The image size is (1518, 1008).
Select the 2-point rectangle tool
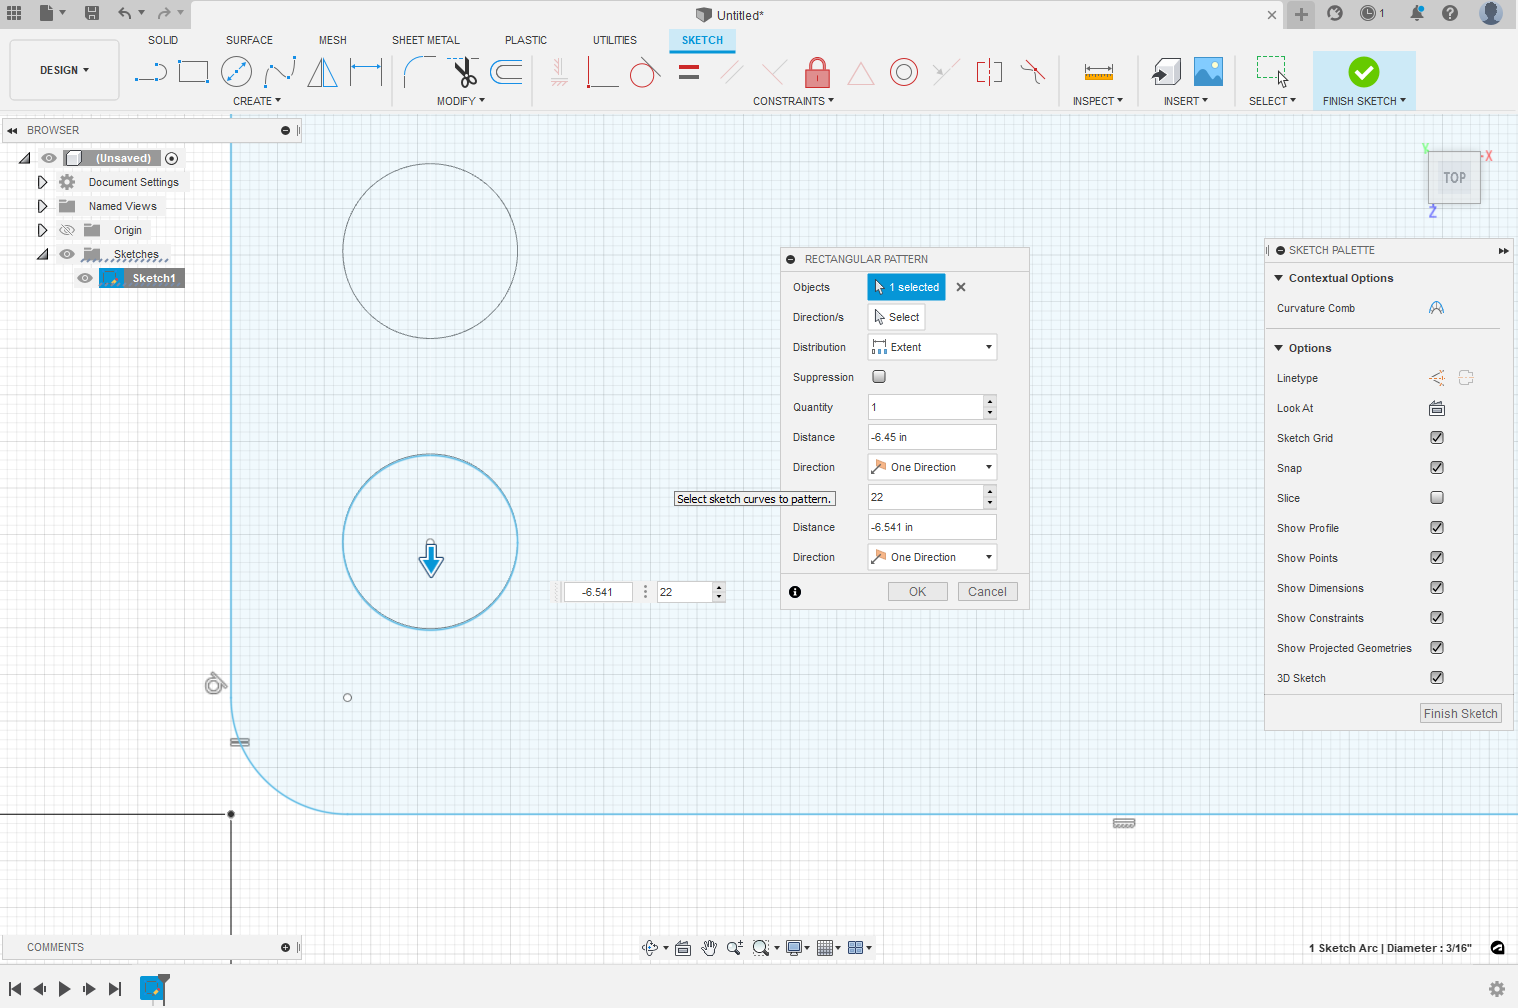[x=193, y=72]
